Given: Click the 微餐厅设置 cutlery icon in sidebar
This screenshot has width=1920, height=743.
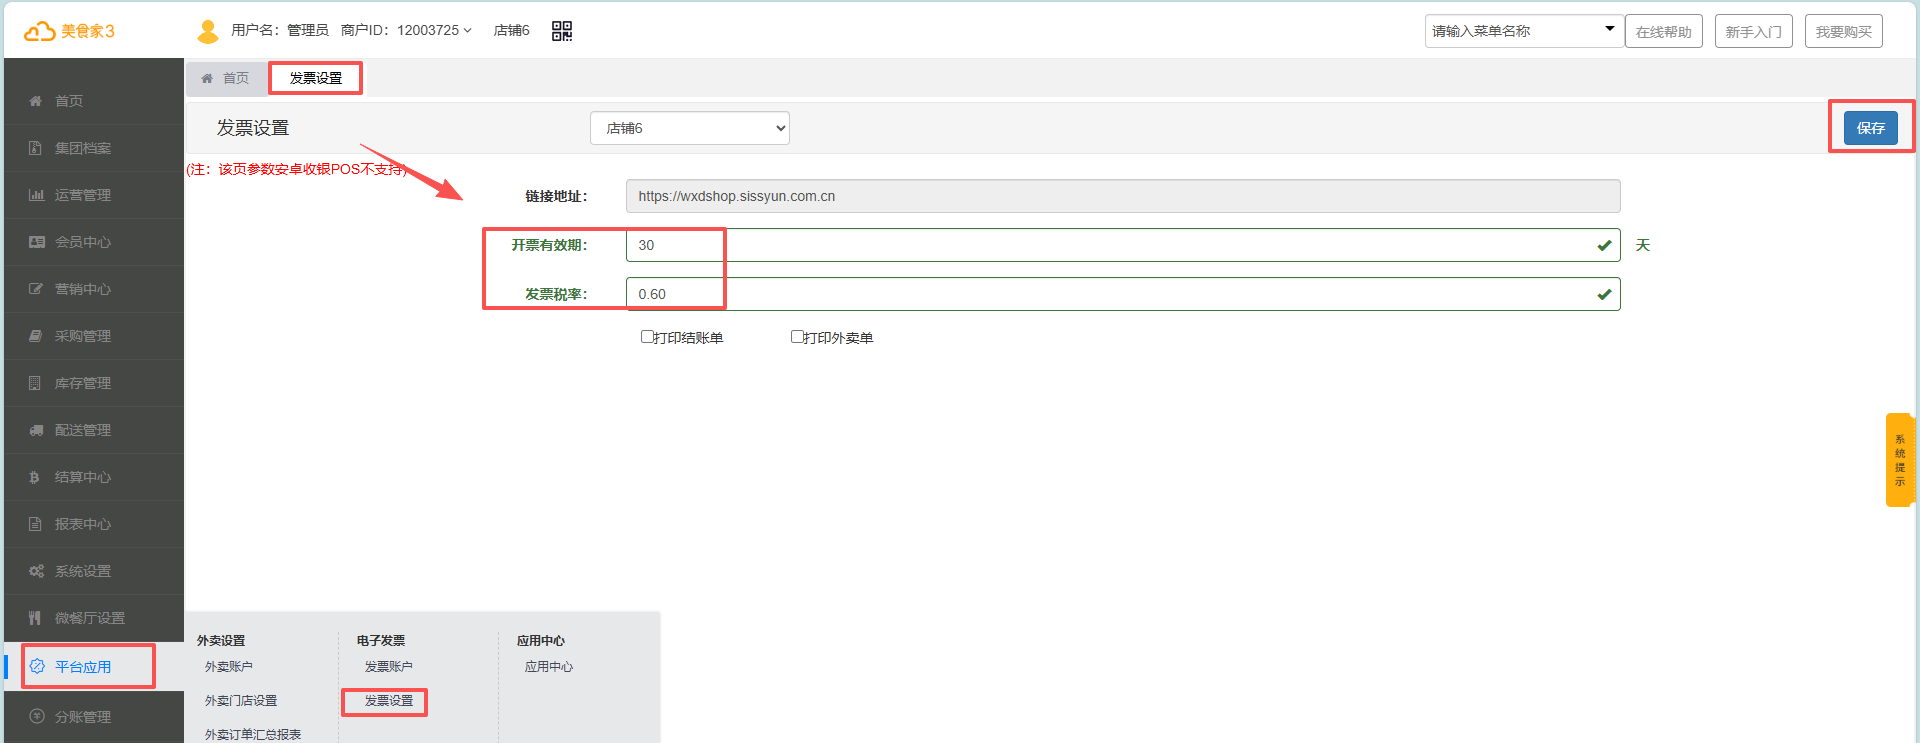Looking at the screenshot, I should click(36, 618).
